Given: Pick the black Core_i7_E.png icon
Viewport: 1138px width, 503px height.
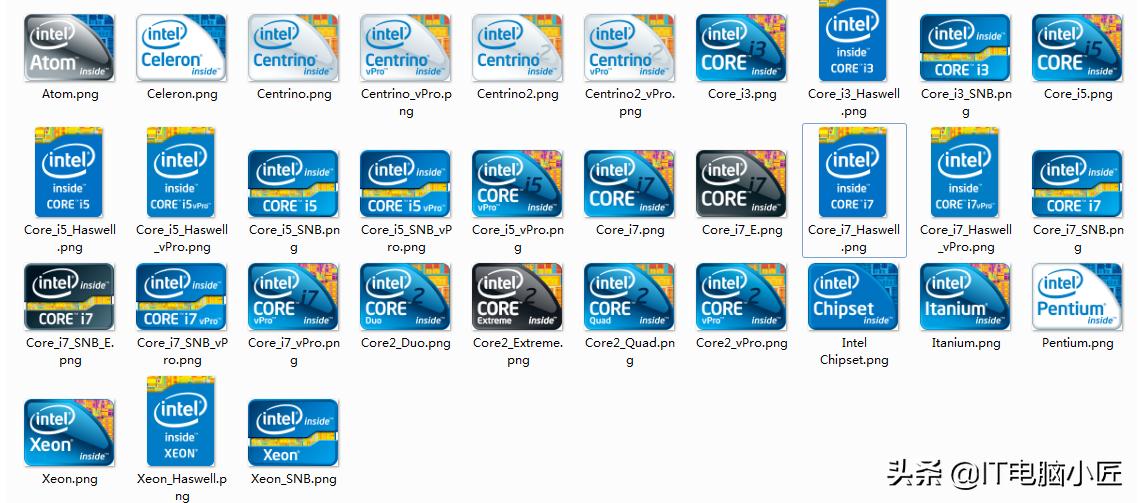Looking at the screenshot, I should 741,184.
